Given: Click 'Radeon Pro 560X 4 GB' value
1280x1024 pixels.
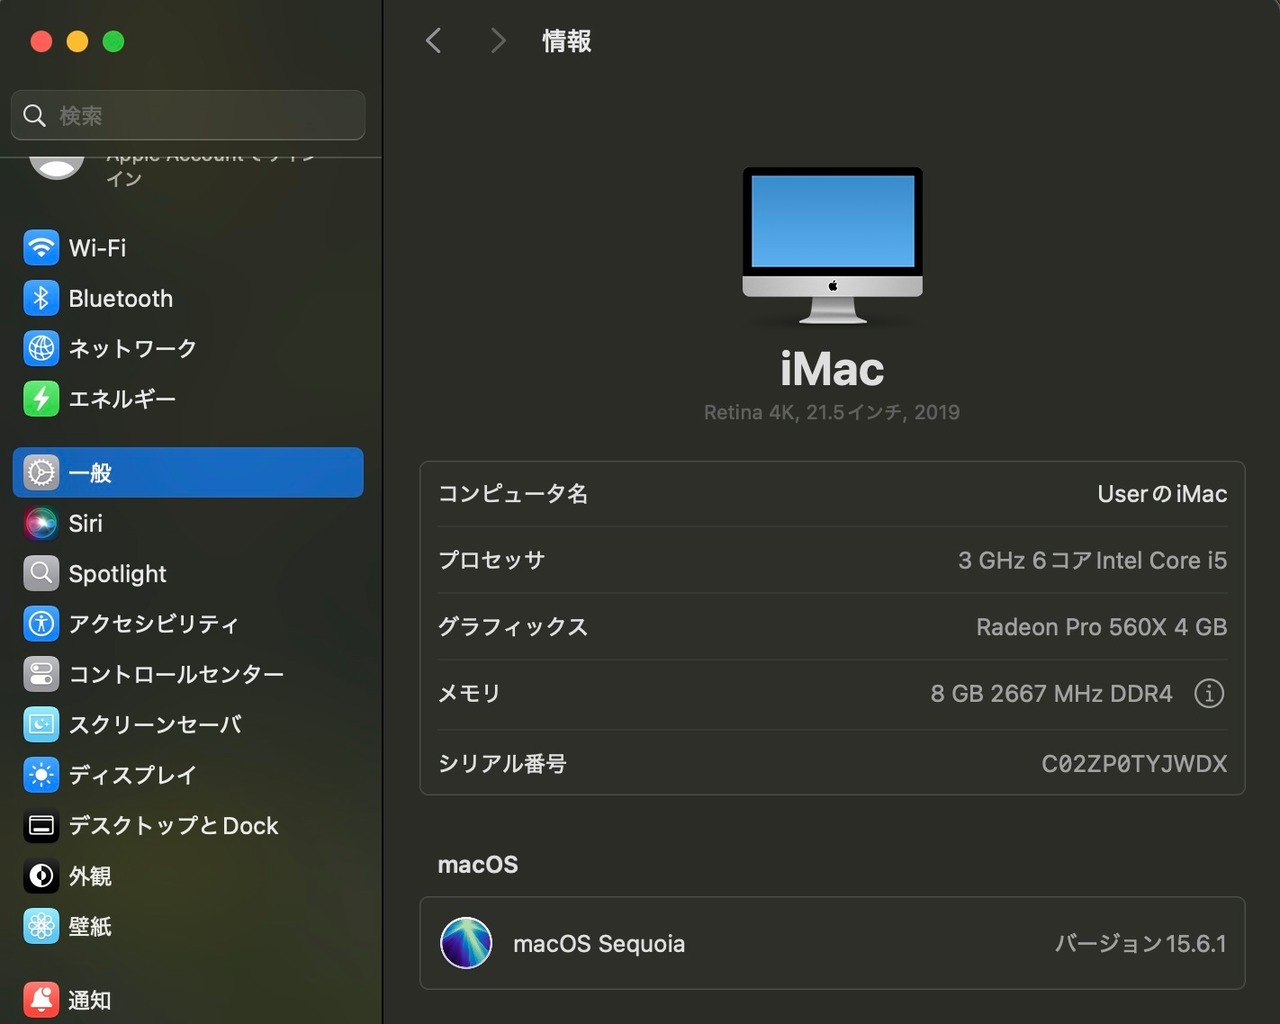Looking at the screenshot, I should coord(1101,627).
